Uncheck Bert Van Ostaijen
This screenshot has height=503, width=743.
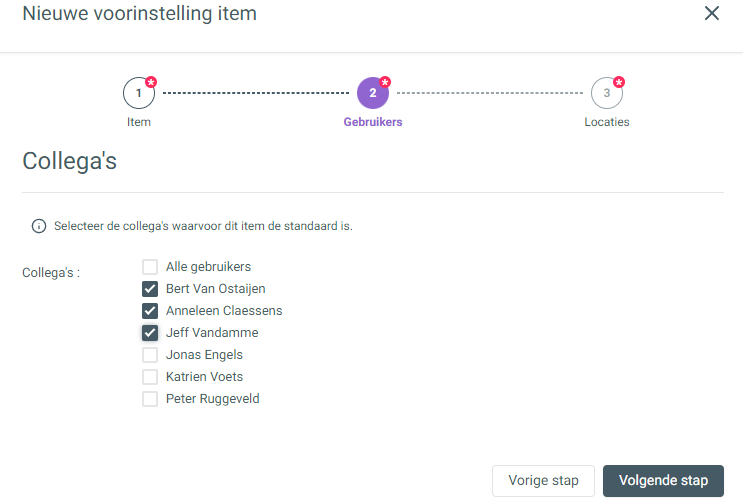tap(150, 288)
